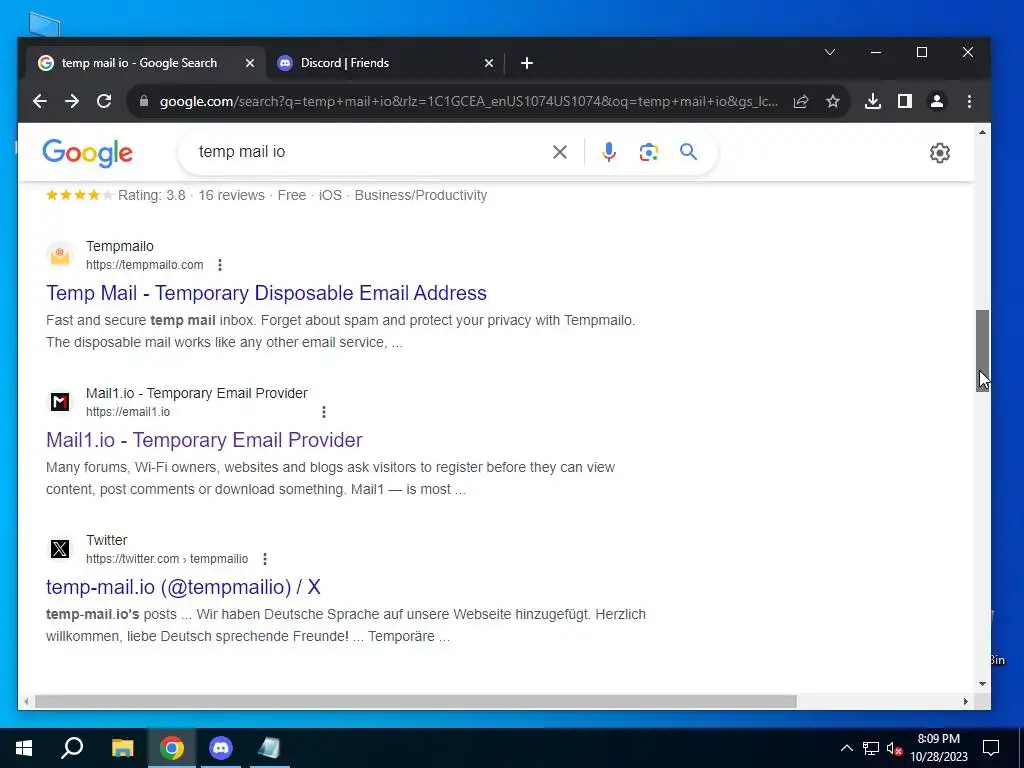The width and height of the screenshot is (1024, 768).
Task: Search by image with Google Lens
Action: coord(648,152)
